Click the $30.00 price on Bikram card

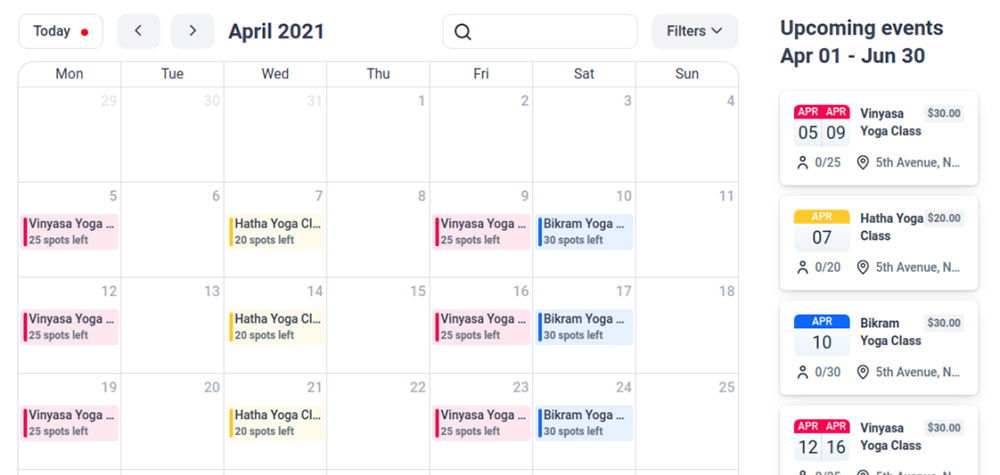point(944,323)
